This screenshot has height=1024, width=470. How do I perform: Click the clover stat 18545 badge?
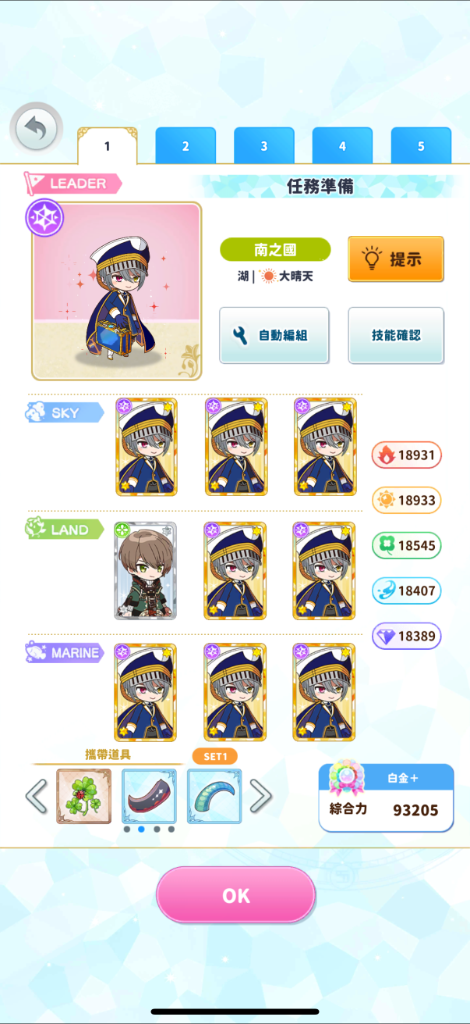click(407, 545)
